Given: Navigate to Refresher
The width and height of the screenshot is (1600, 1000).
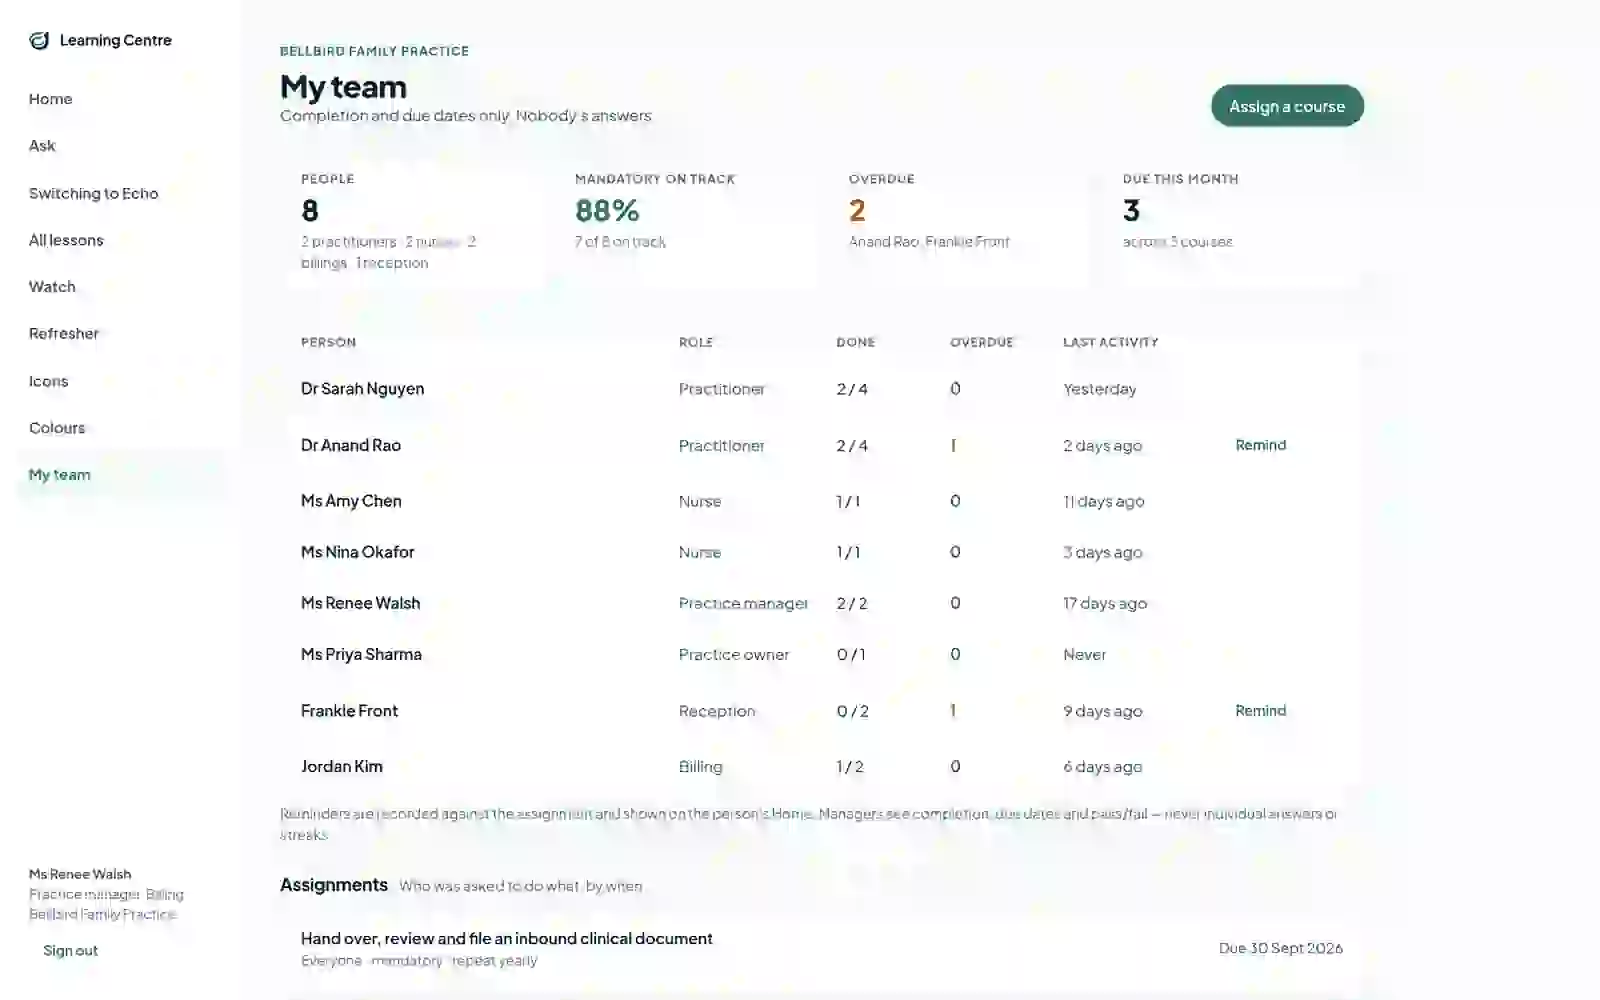Looking at the screenshot, I should (64, 334).
